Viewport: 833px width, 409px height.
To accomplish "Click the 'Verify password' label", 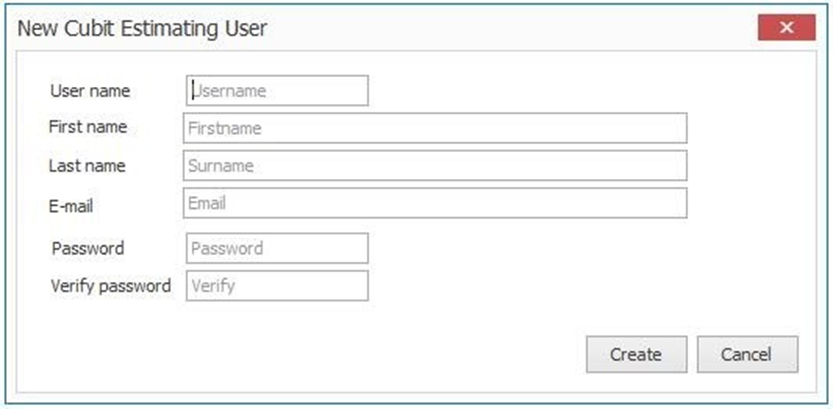I will point(111,286).
